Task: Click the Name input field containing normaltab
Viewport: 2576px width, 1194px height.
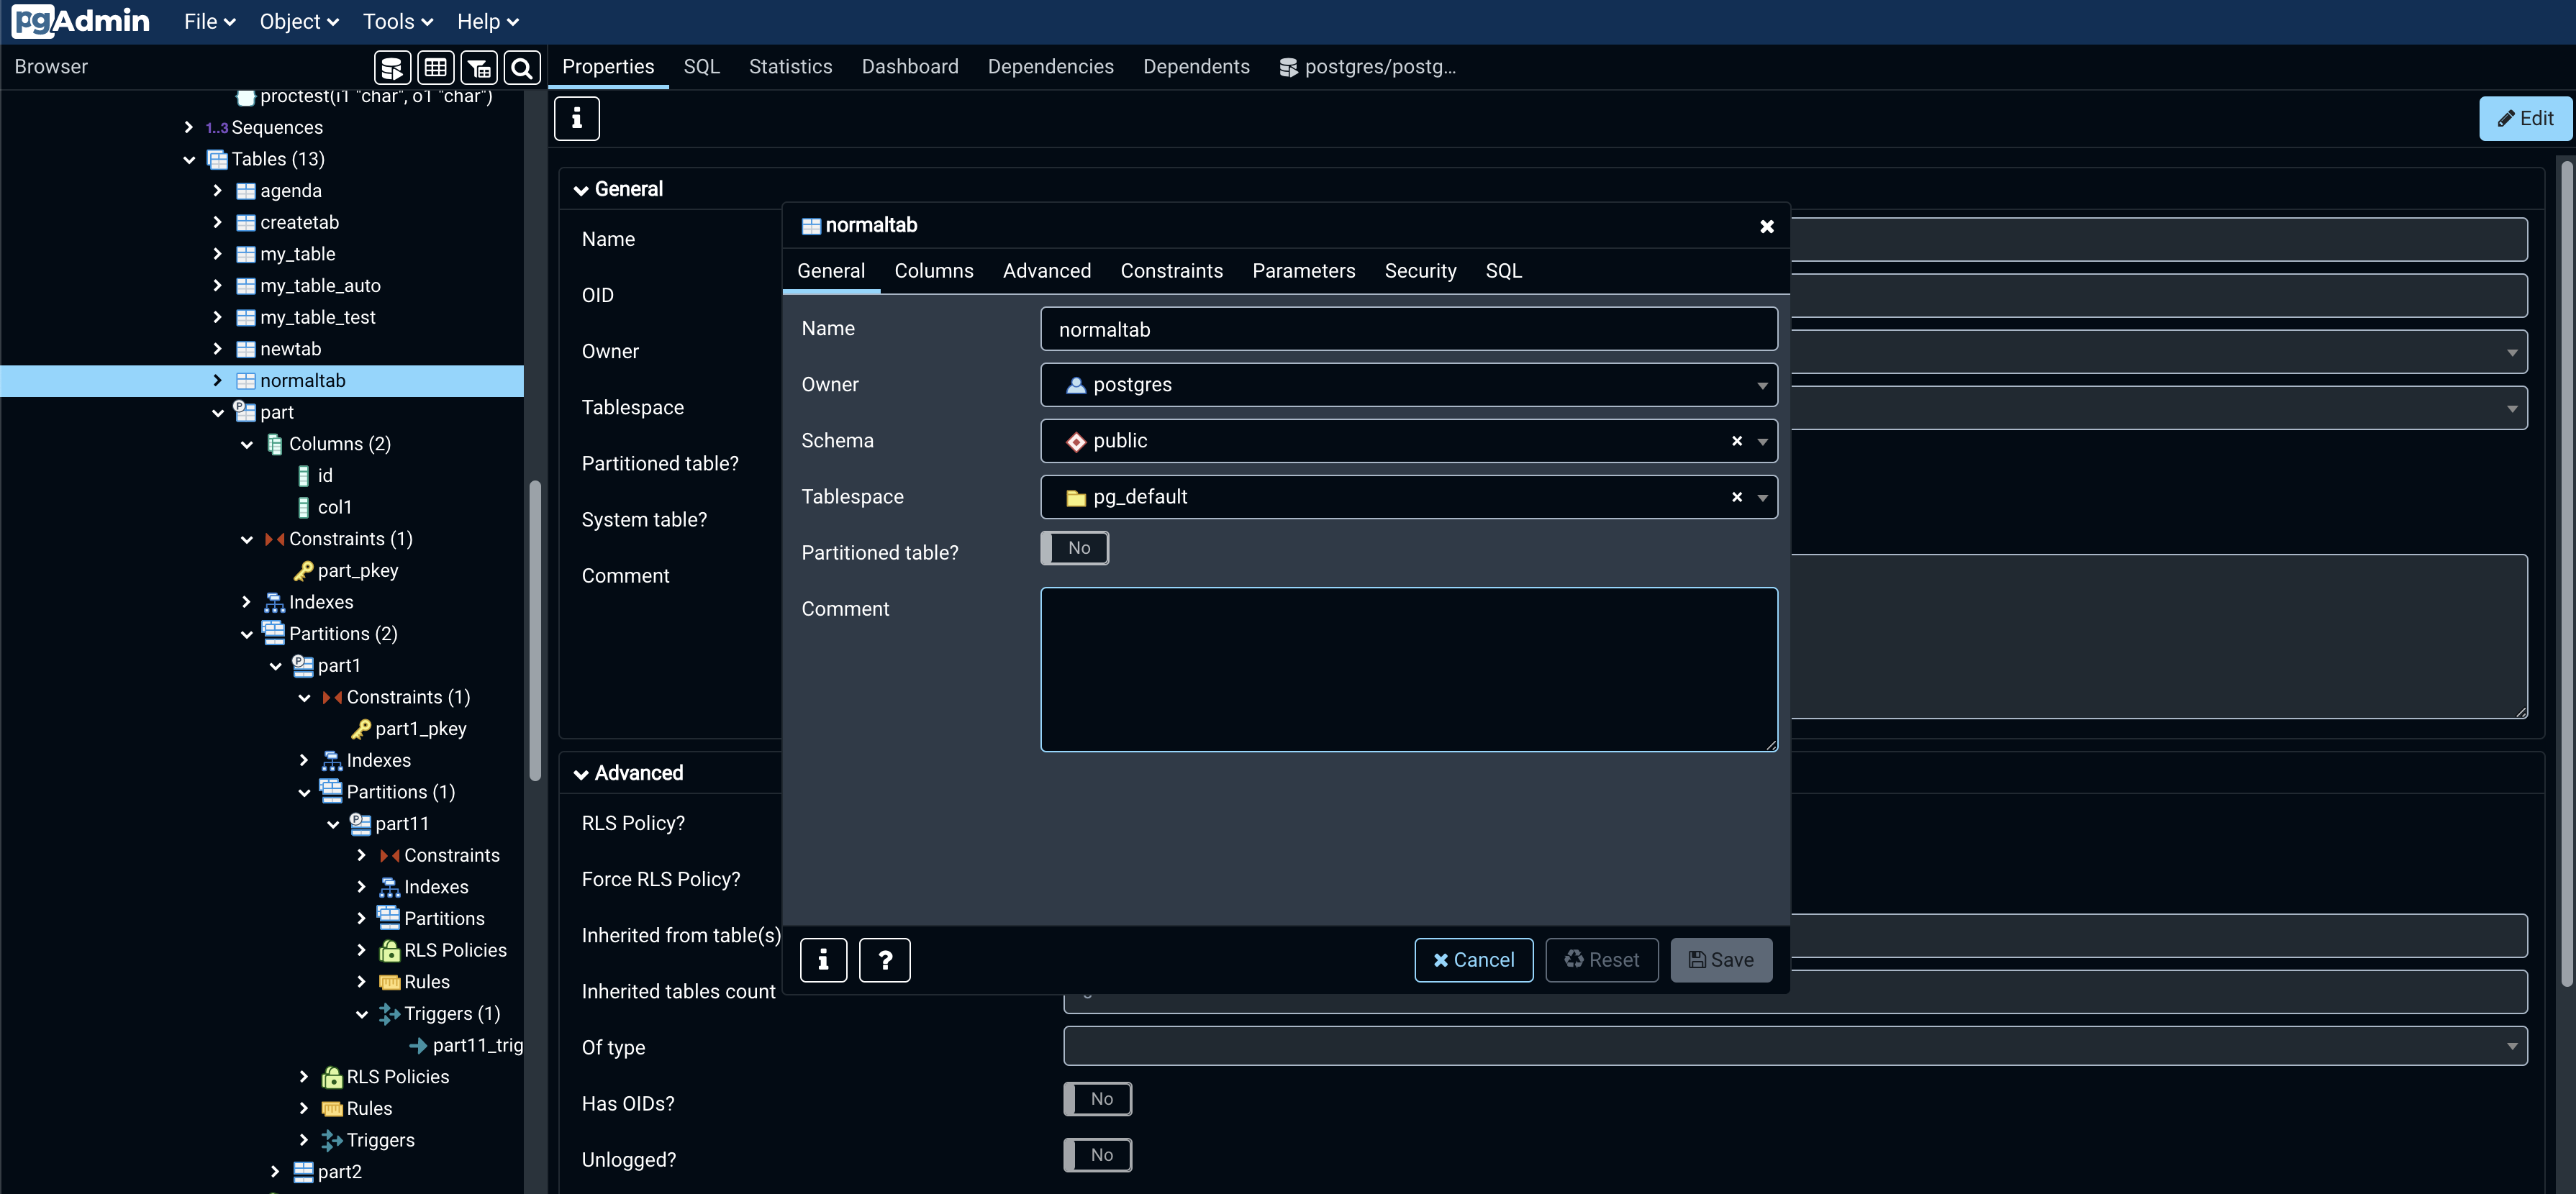Action: pos(1408,329)
